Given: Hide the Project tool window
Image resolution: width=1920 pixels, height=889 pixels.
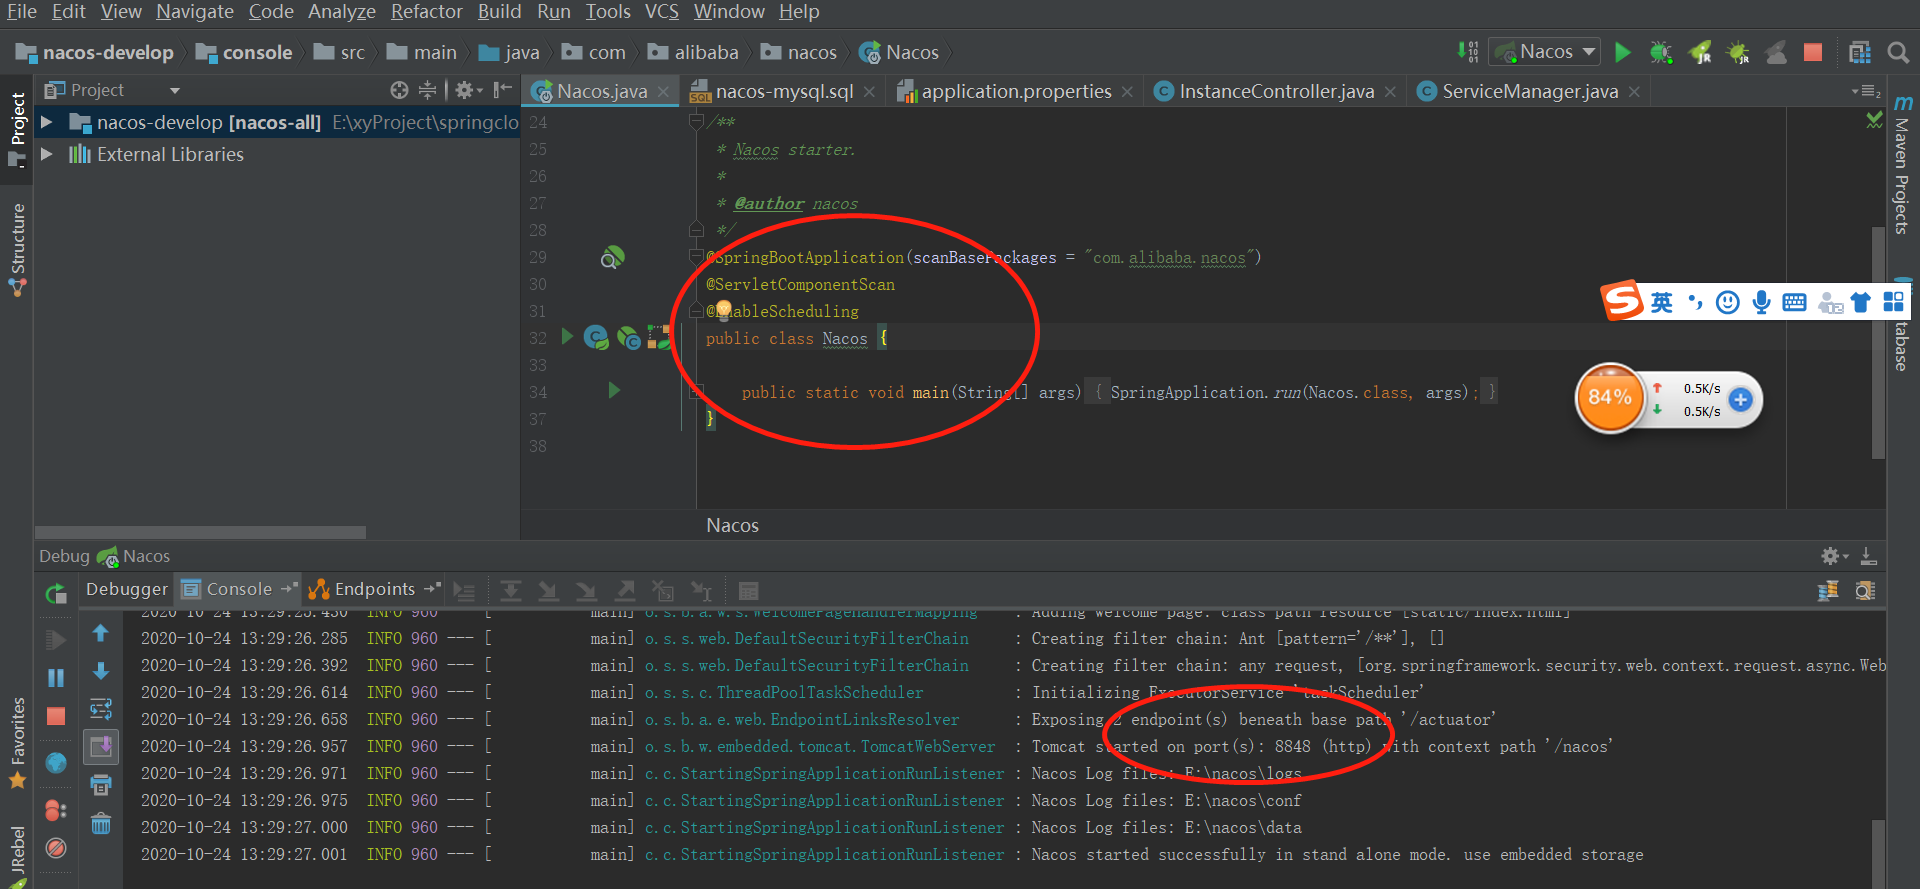Looking at the screenshot, I should click(503, 90).
